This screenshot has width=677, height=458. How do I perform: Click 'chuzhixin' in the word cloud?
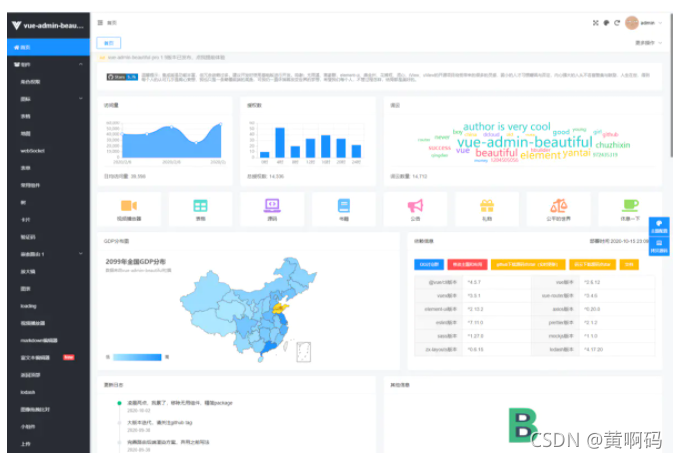tap(613, 145)
